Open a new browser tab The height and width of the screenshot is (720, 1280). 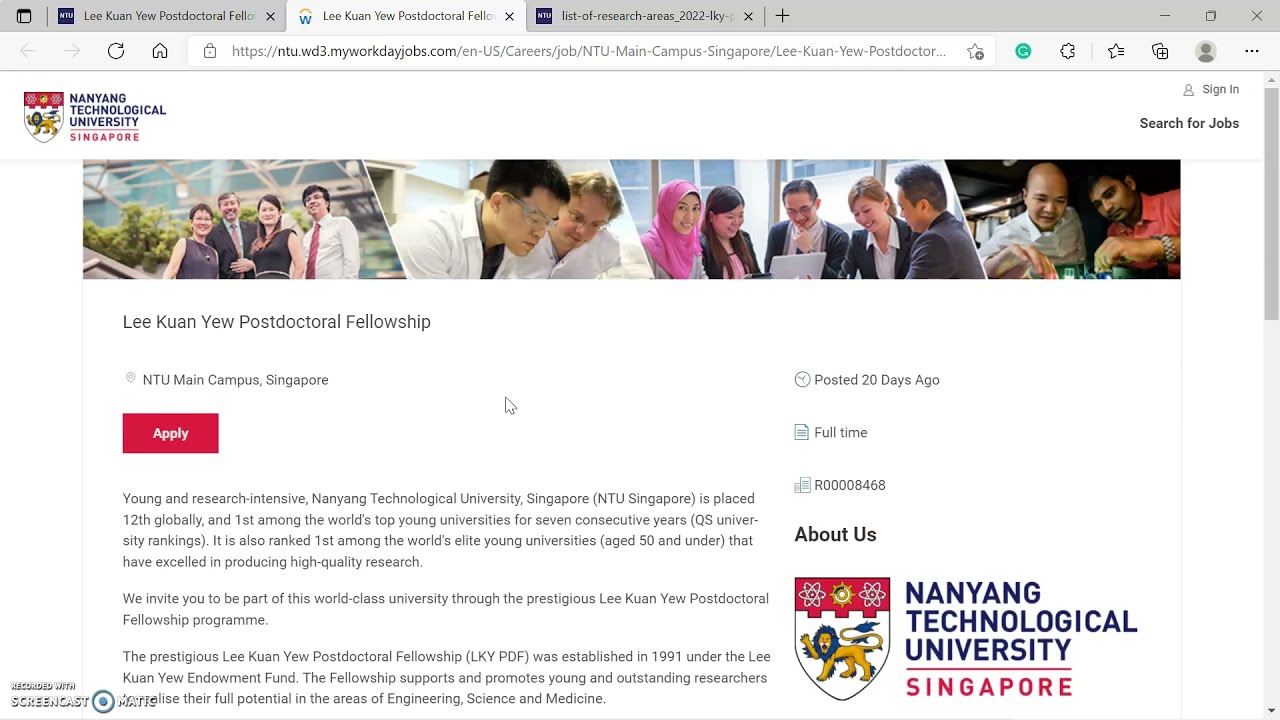(x=782, y=16)
